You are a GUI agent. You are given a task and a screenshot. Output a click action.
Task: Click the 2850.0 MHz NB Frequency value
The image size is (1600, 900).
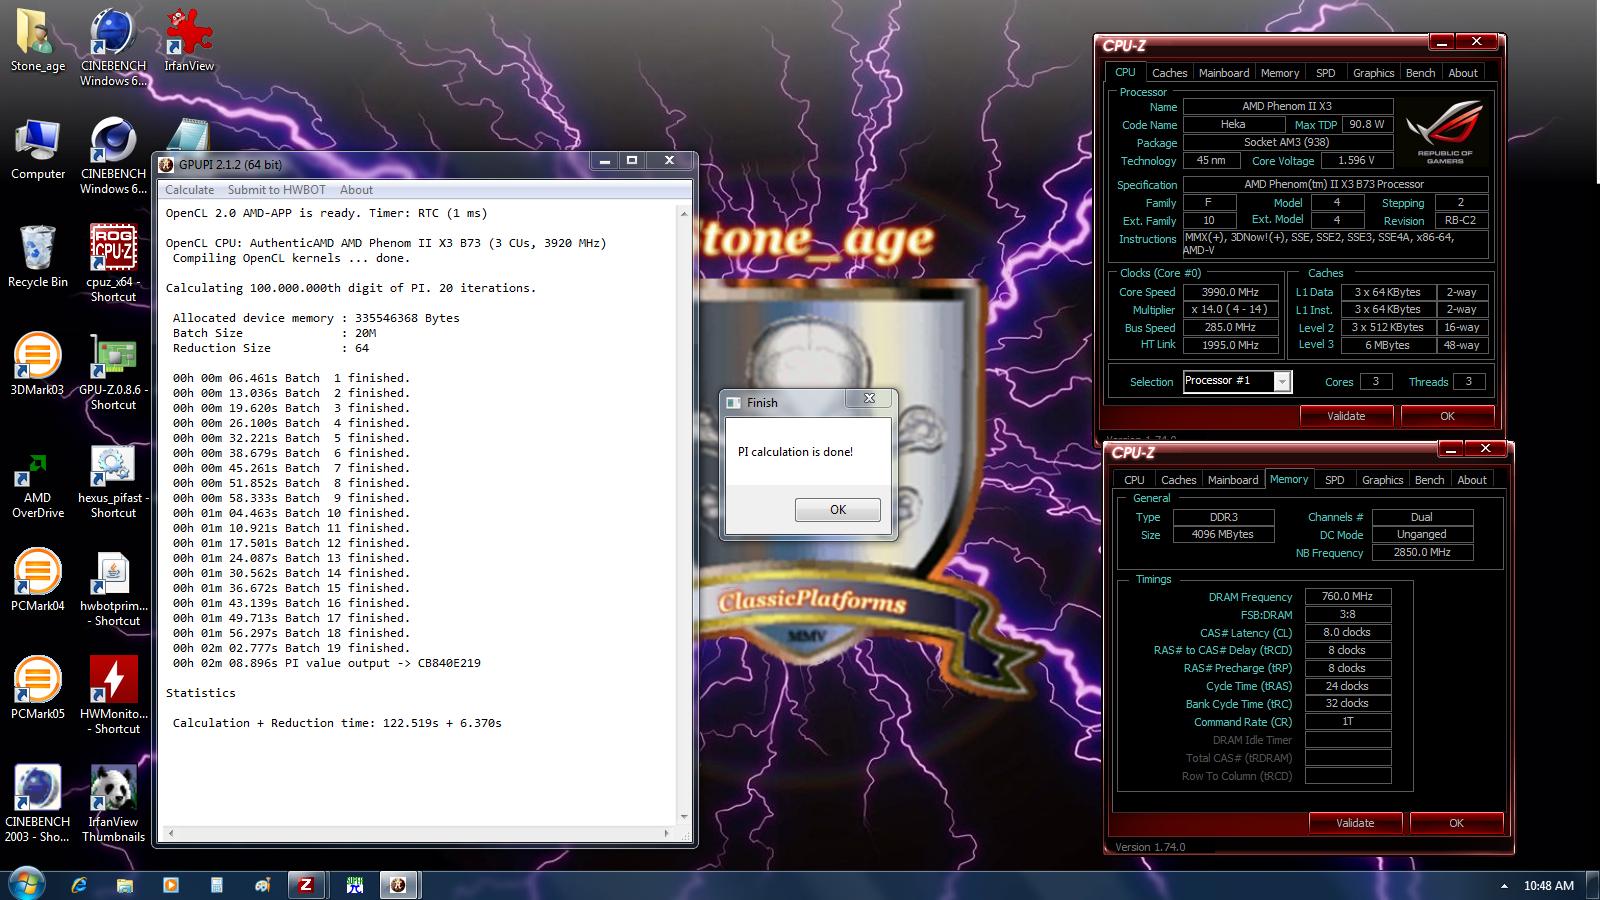pyautogui.click(x=1422, y=552)
